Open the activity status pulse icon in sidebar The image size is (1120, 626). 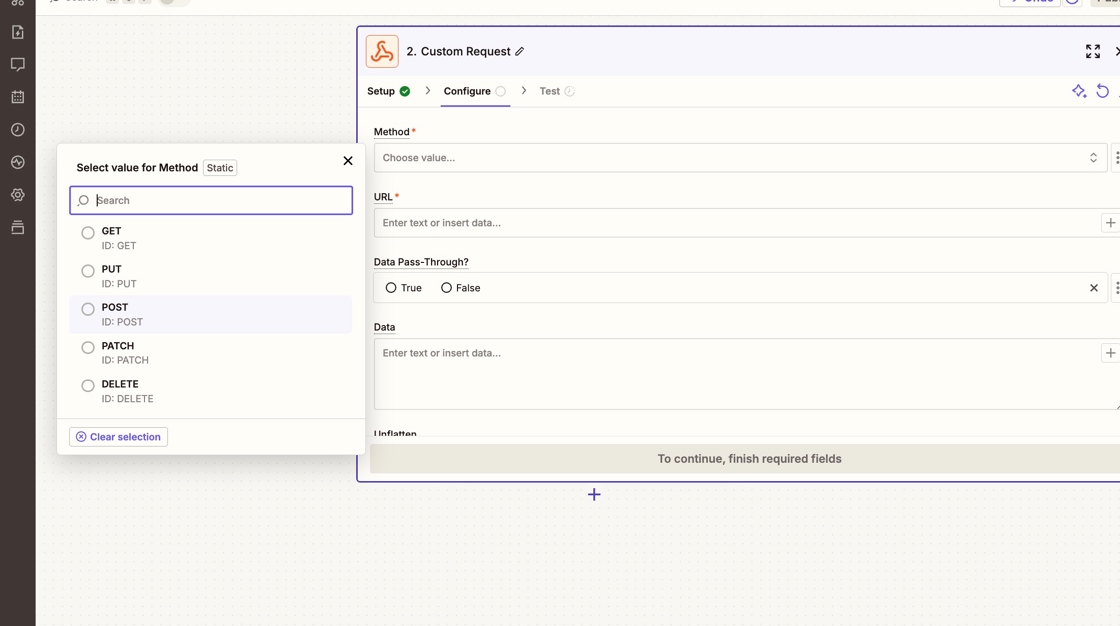(18, 162)
